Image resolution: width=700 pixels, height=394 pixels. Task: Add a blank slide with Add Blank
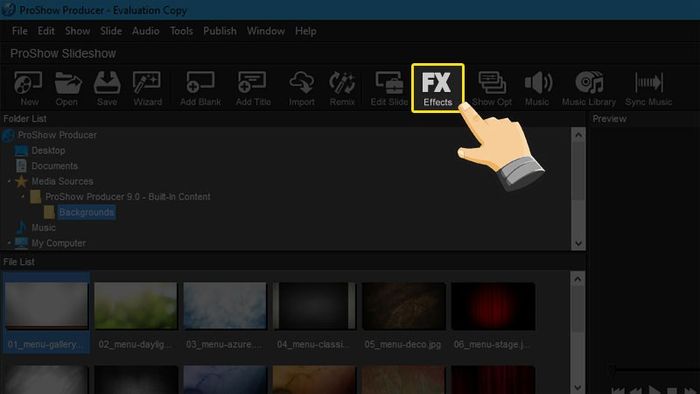click(x=200, y=88)
